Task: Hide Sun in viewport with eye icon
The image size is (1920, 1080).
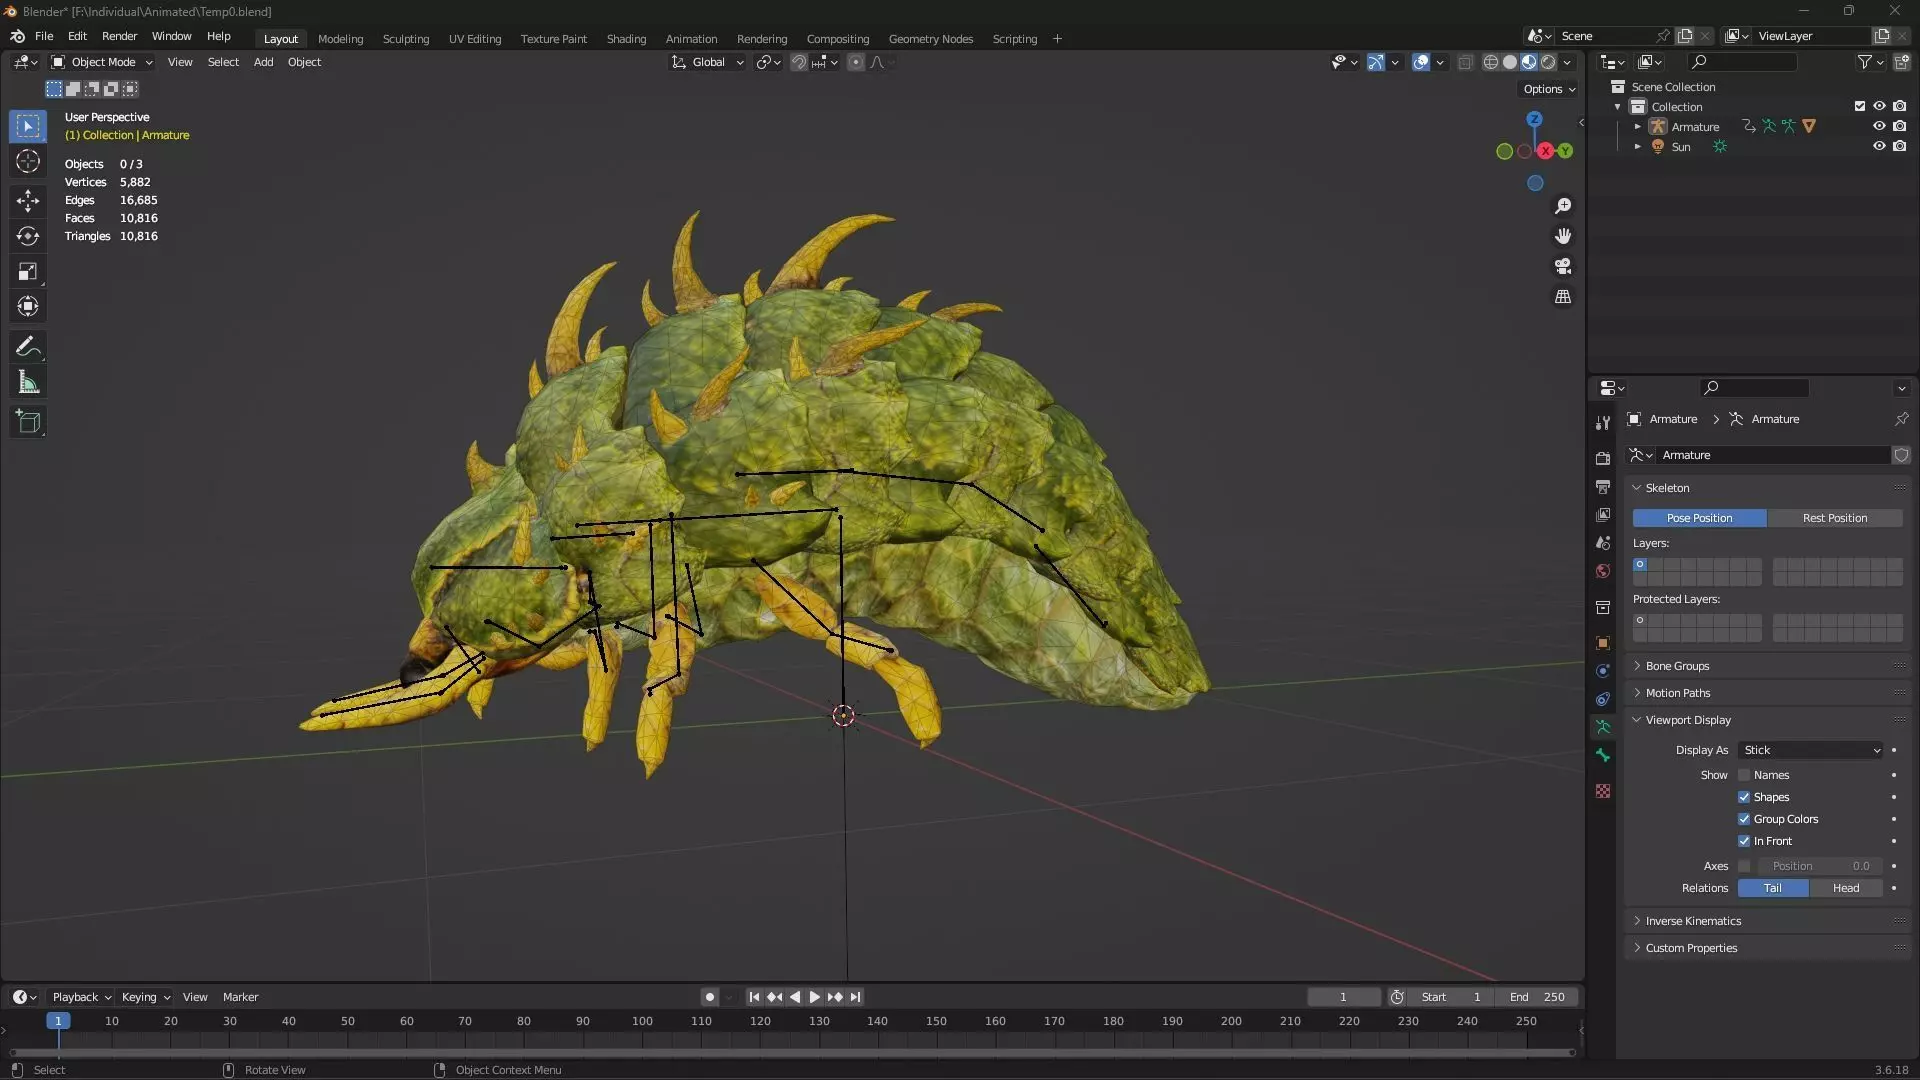Action: [x=1879, y=146]
